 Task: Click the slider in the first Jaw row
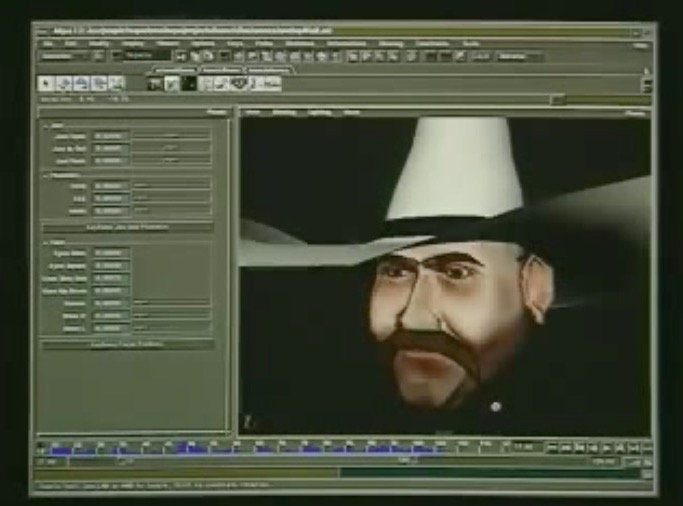pos(171,134)
